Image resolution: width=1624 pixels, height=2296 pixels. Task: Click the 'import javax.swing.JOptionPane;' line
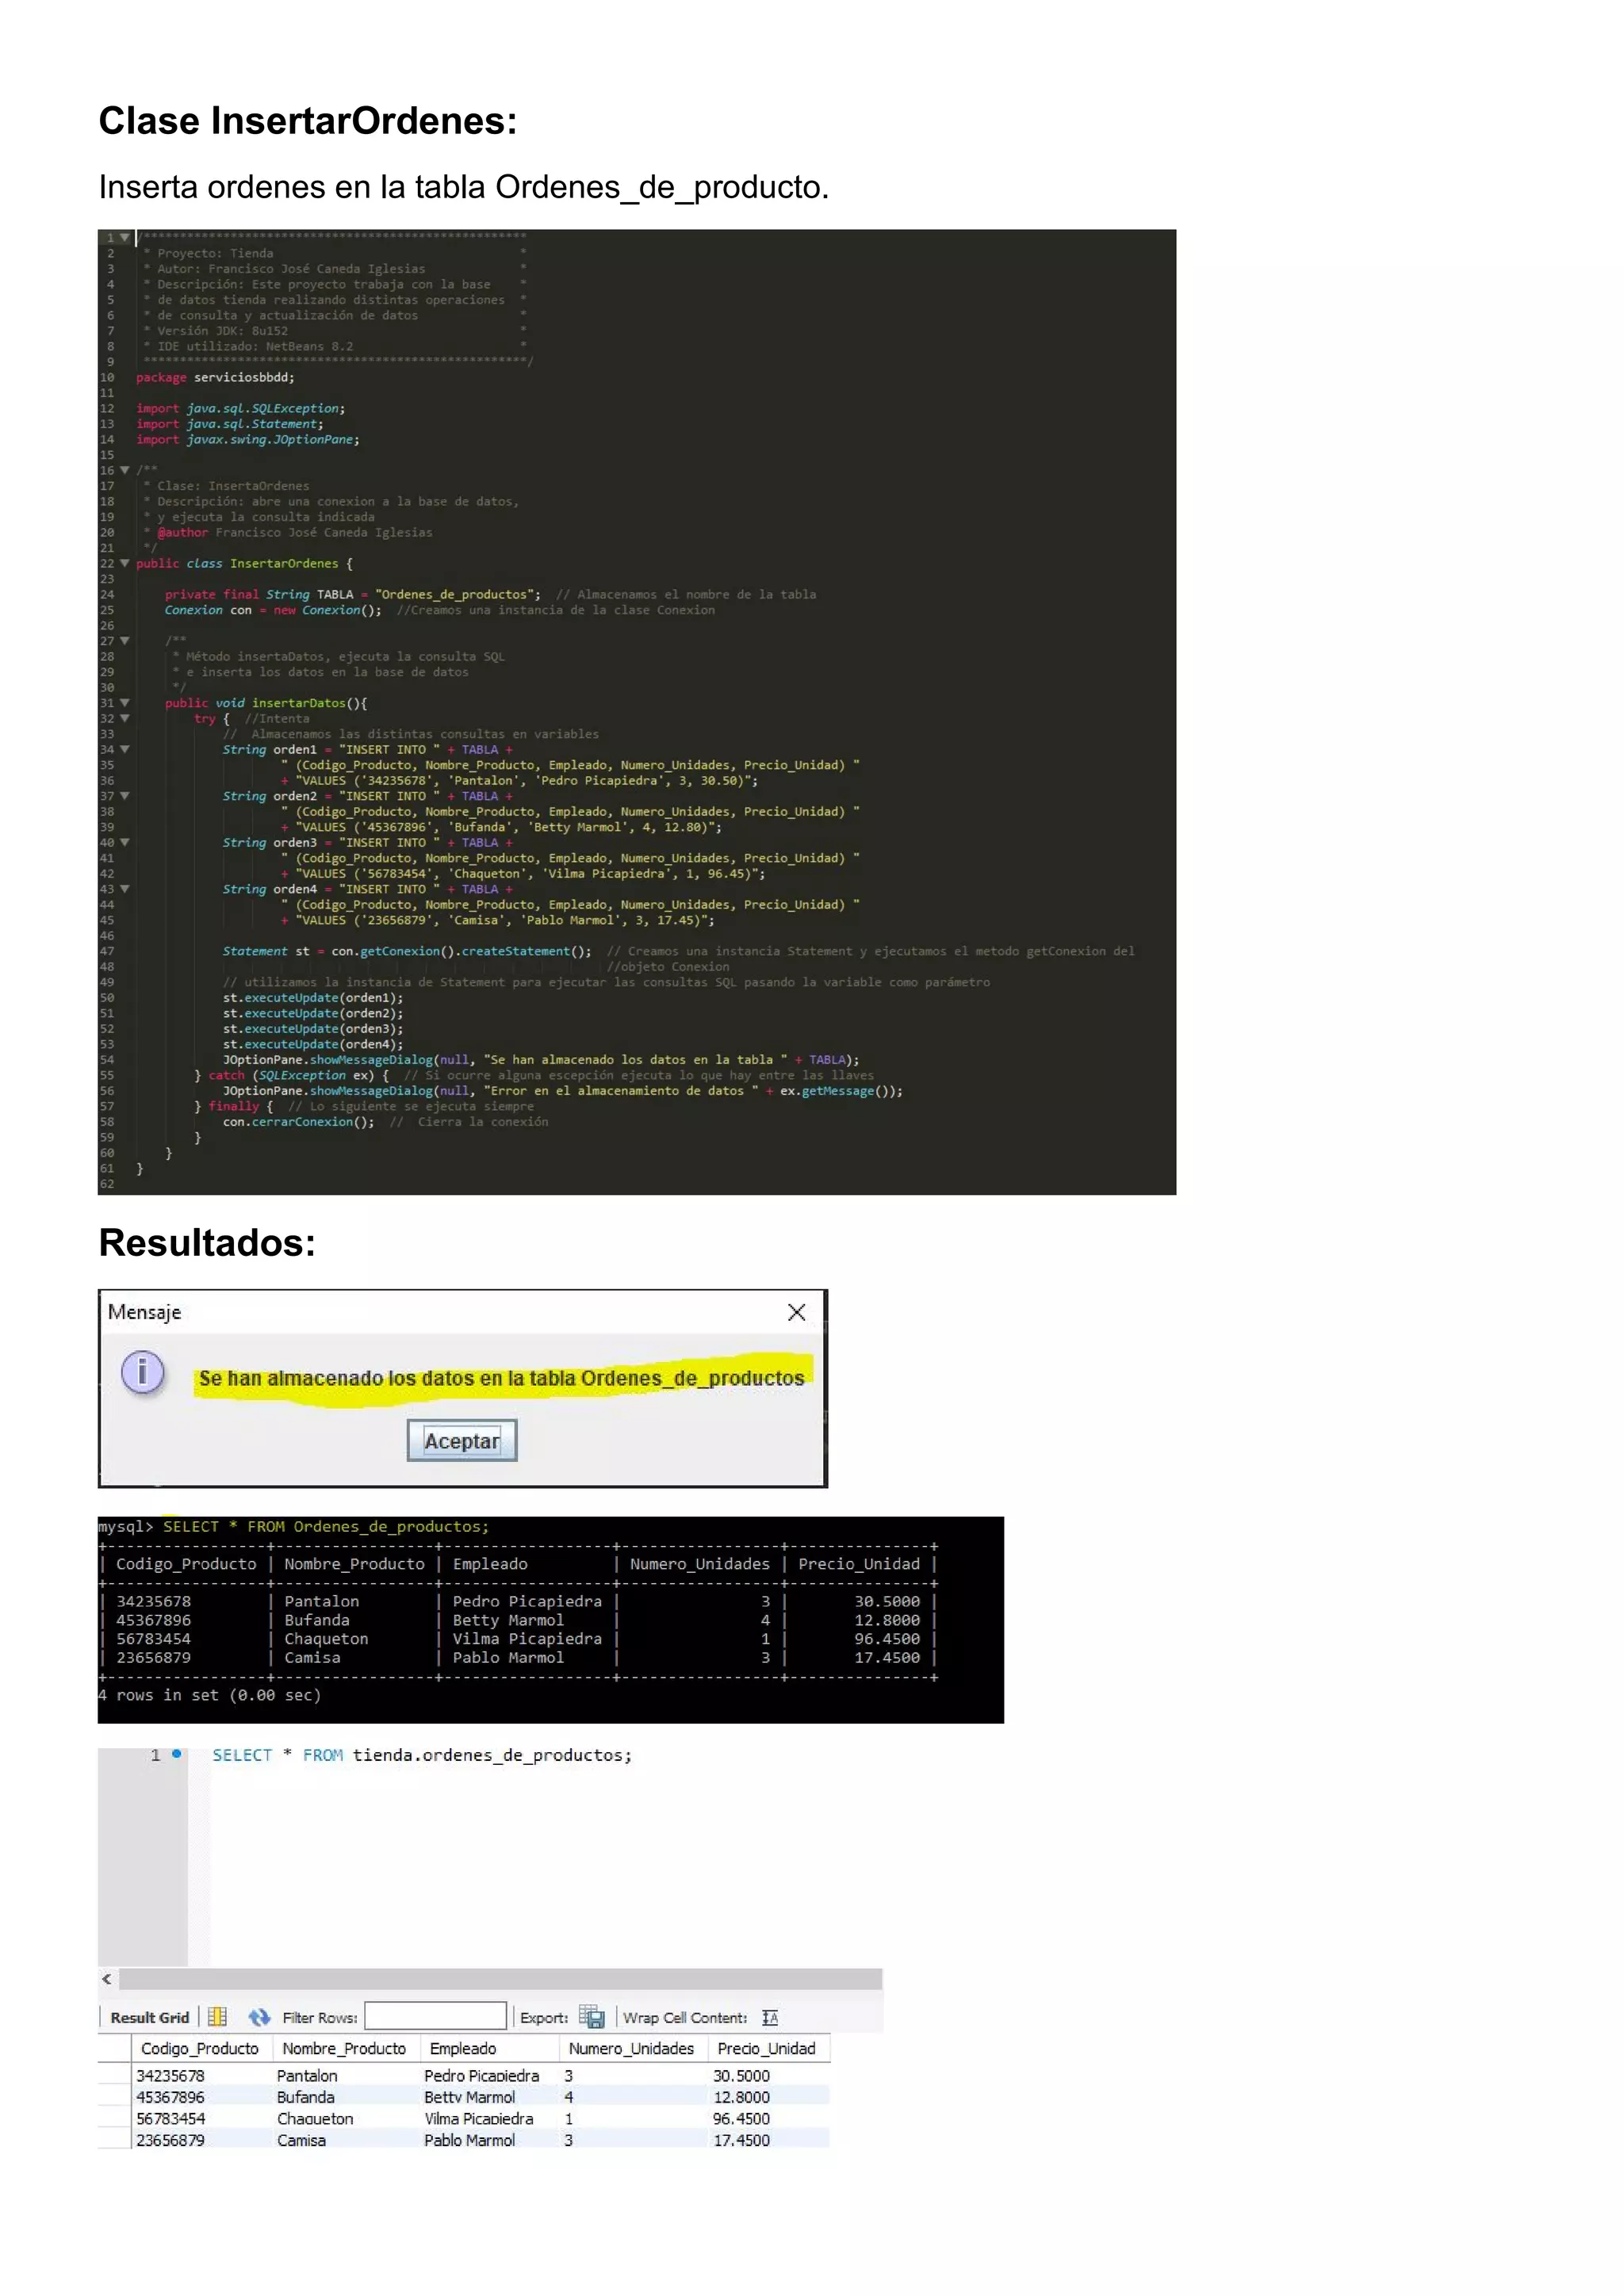click(x=248, y=439)
